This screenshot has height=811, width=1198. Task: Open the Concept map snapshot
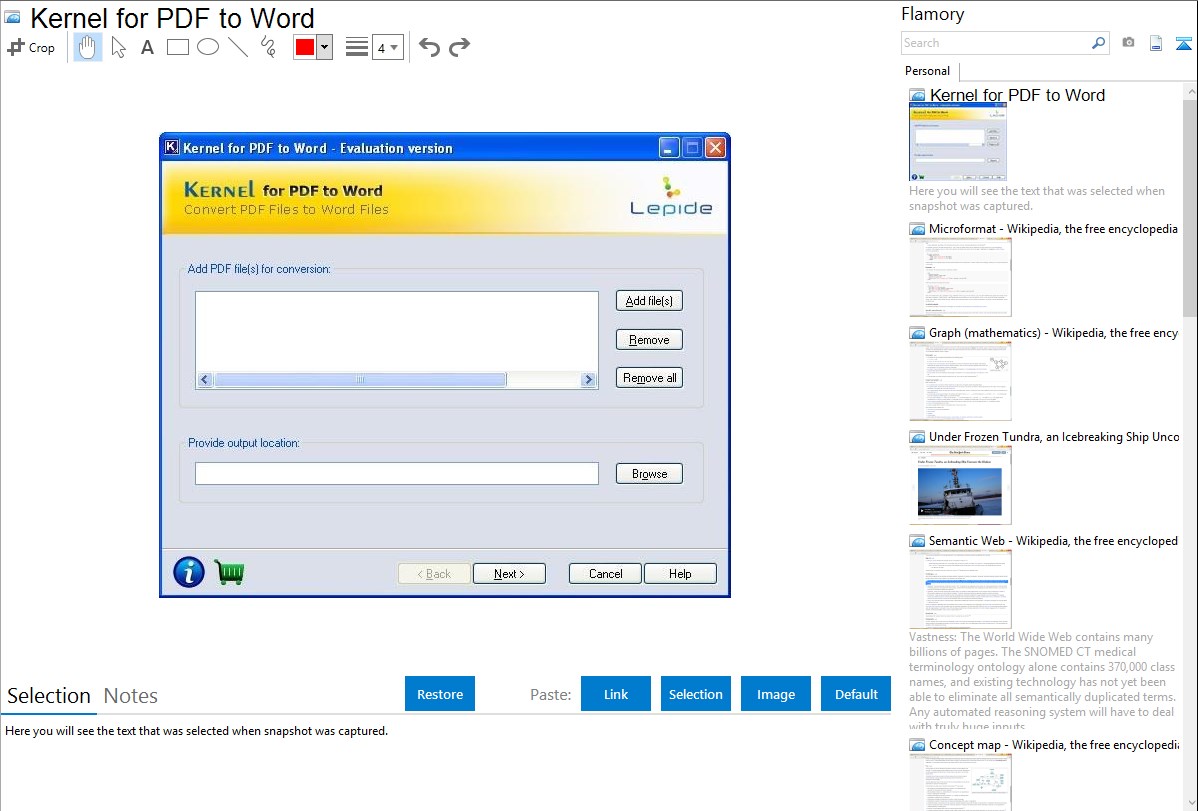[960, 782]
